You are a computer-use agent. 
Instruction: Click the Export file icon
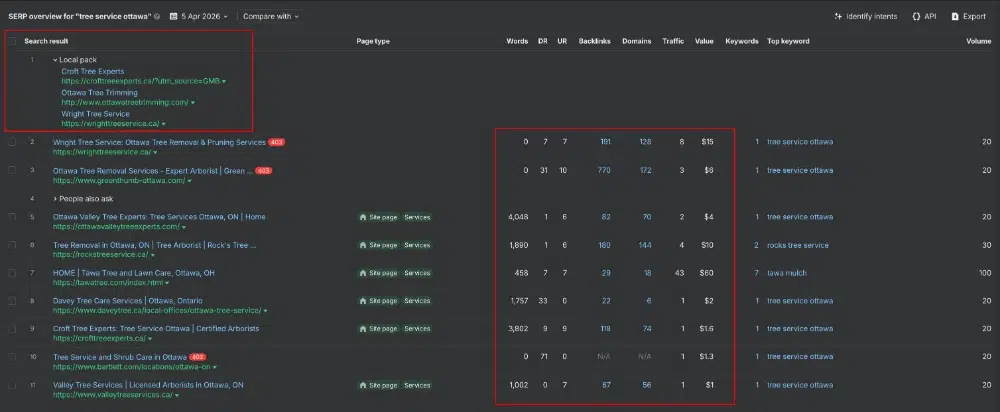(955, 17)
